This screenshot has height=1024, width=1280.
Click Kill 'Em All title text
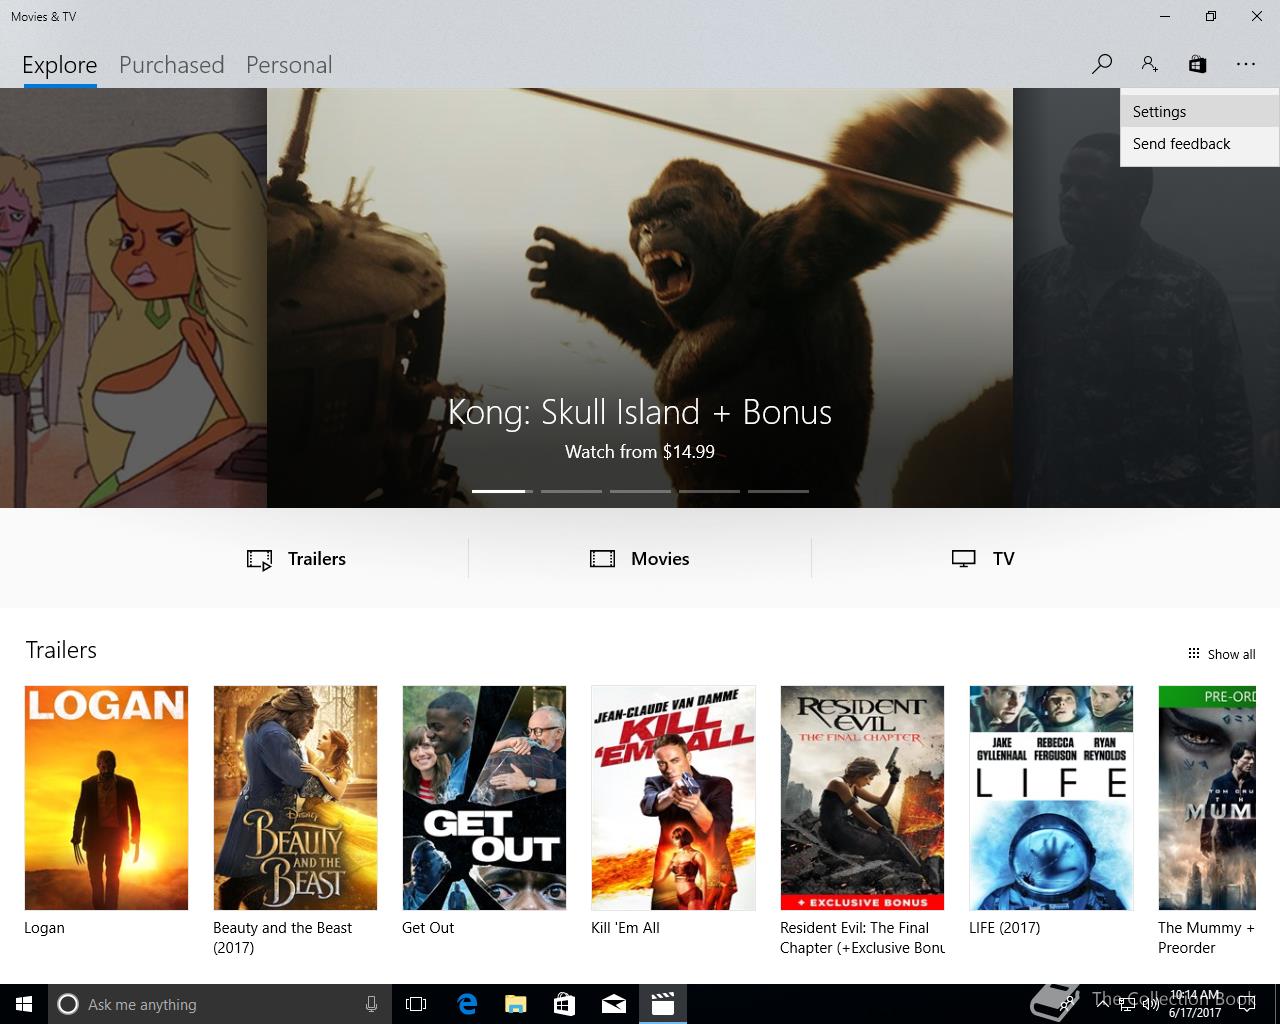pyautogui.click(x=625, y=928)
